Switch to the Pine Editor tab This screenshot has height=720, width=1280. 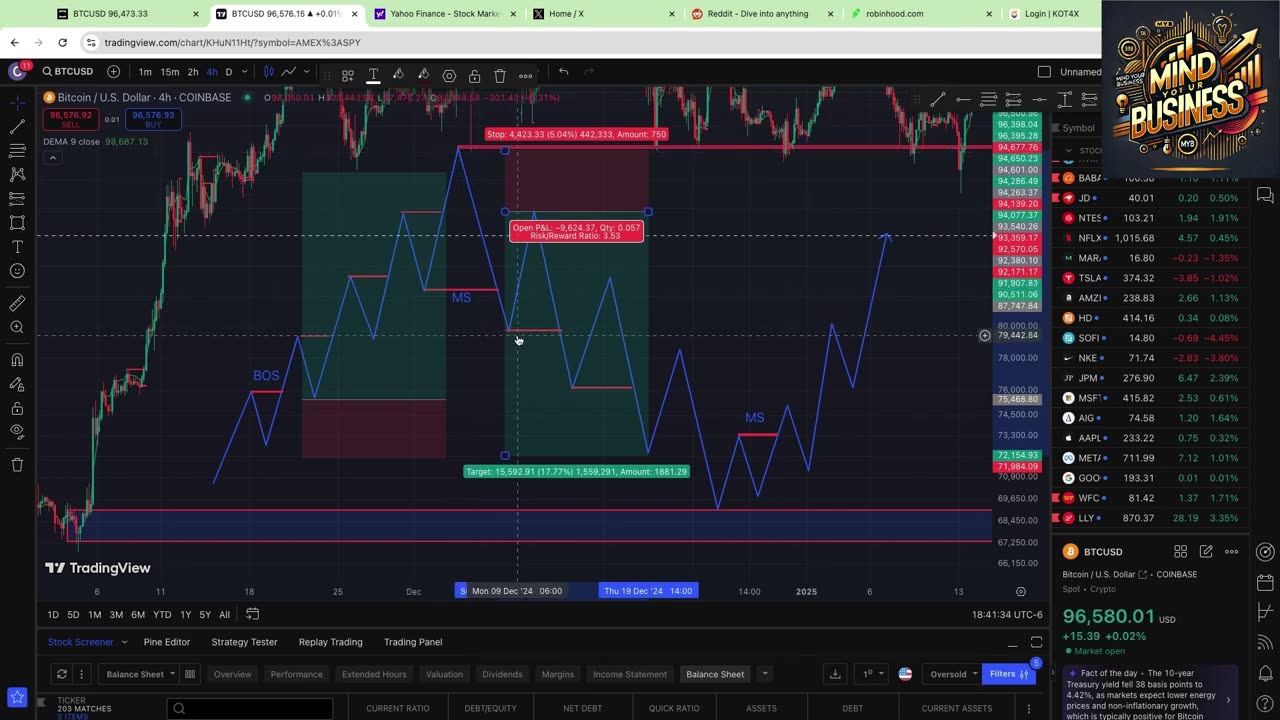[166, 642]
